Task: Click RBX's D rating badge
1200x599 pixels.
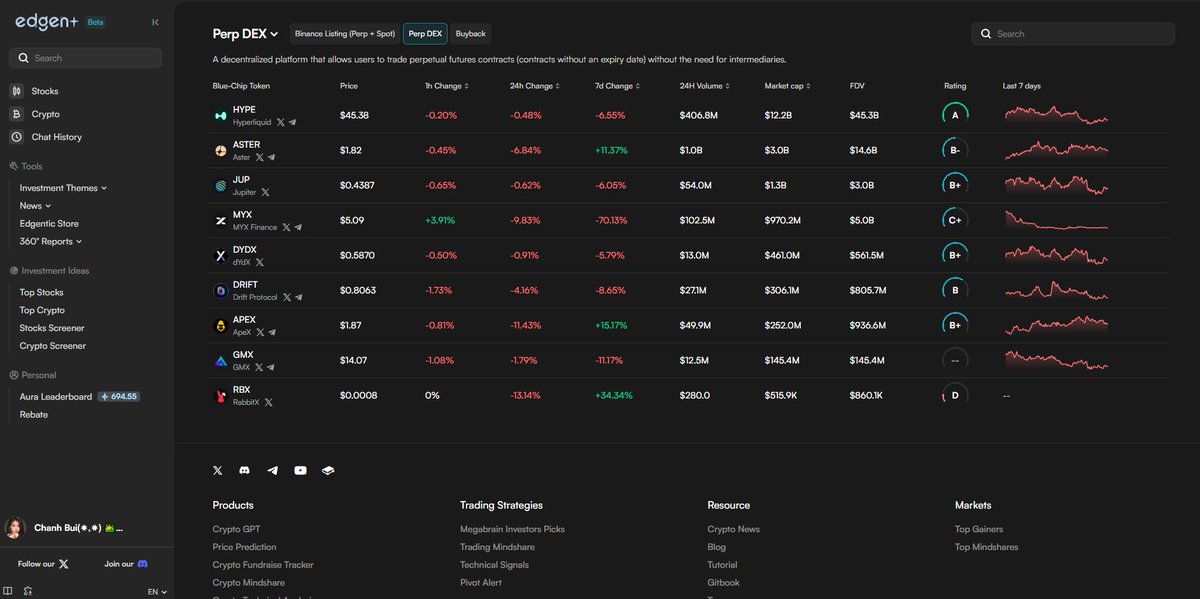Action: tap(955, 396)
